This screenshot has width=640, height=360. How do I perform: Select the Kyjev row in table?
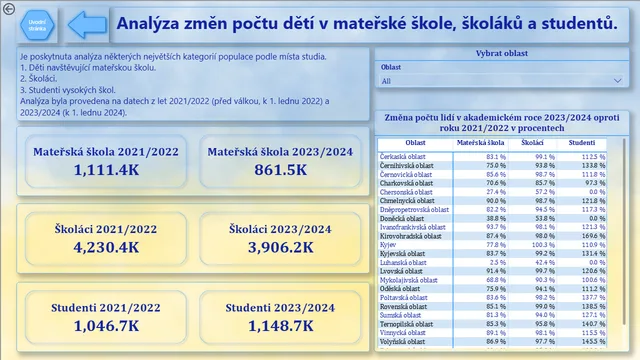(x=492, y=245)
